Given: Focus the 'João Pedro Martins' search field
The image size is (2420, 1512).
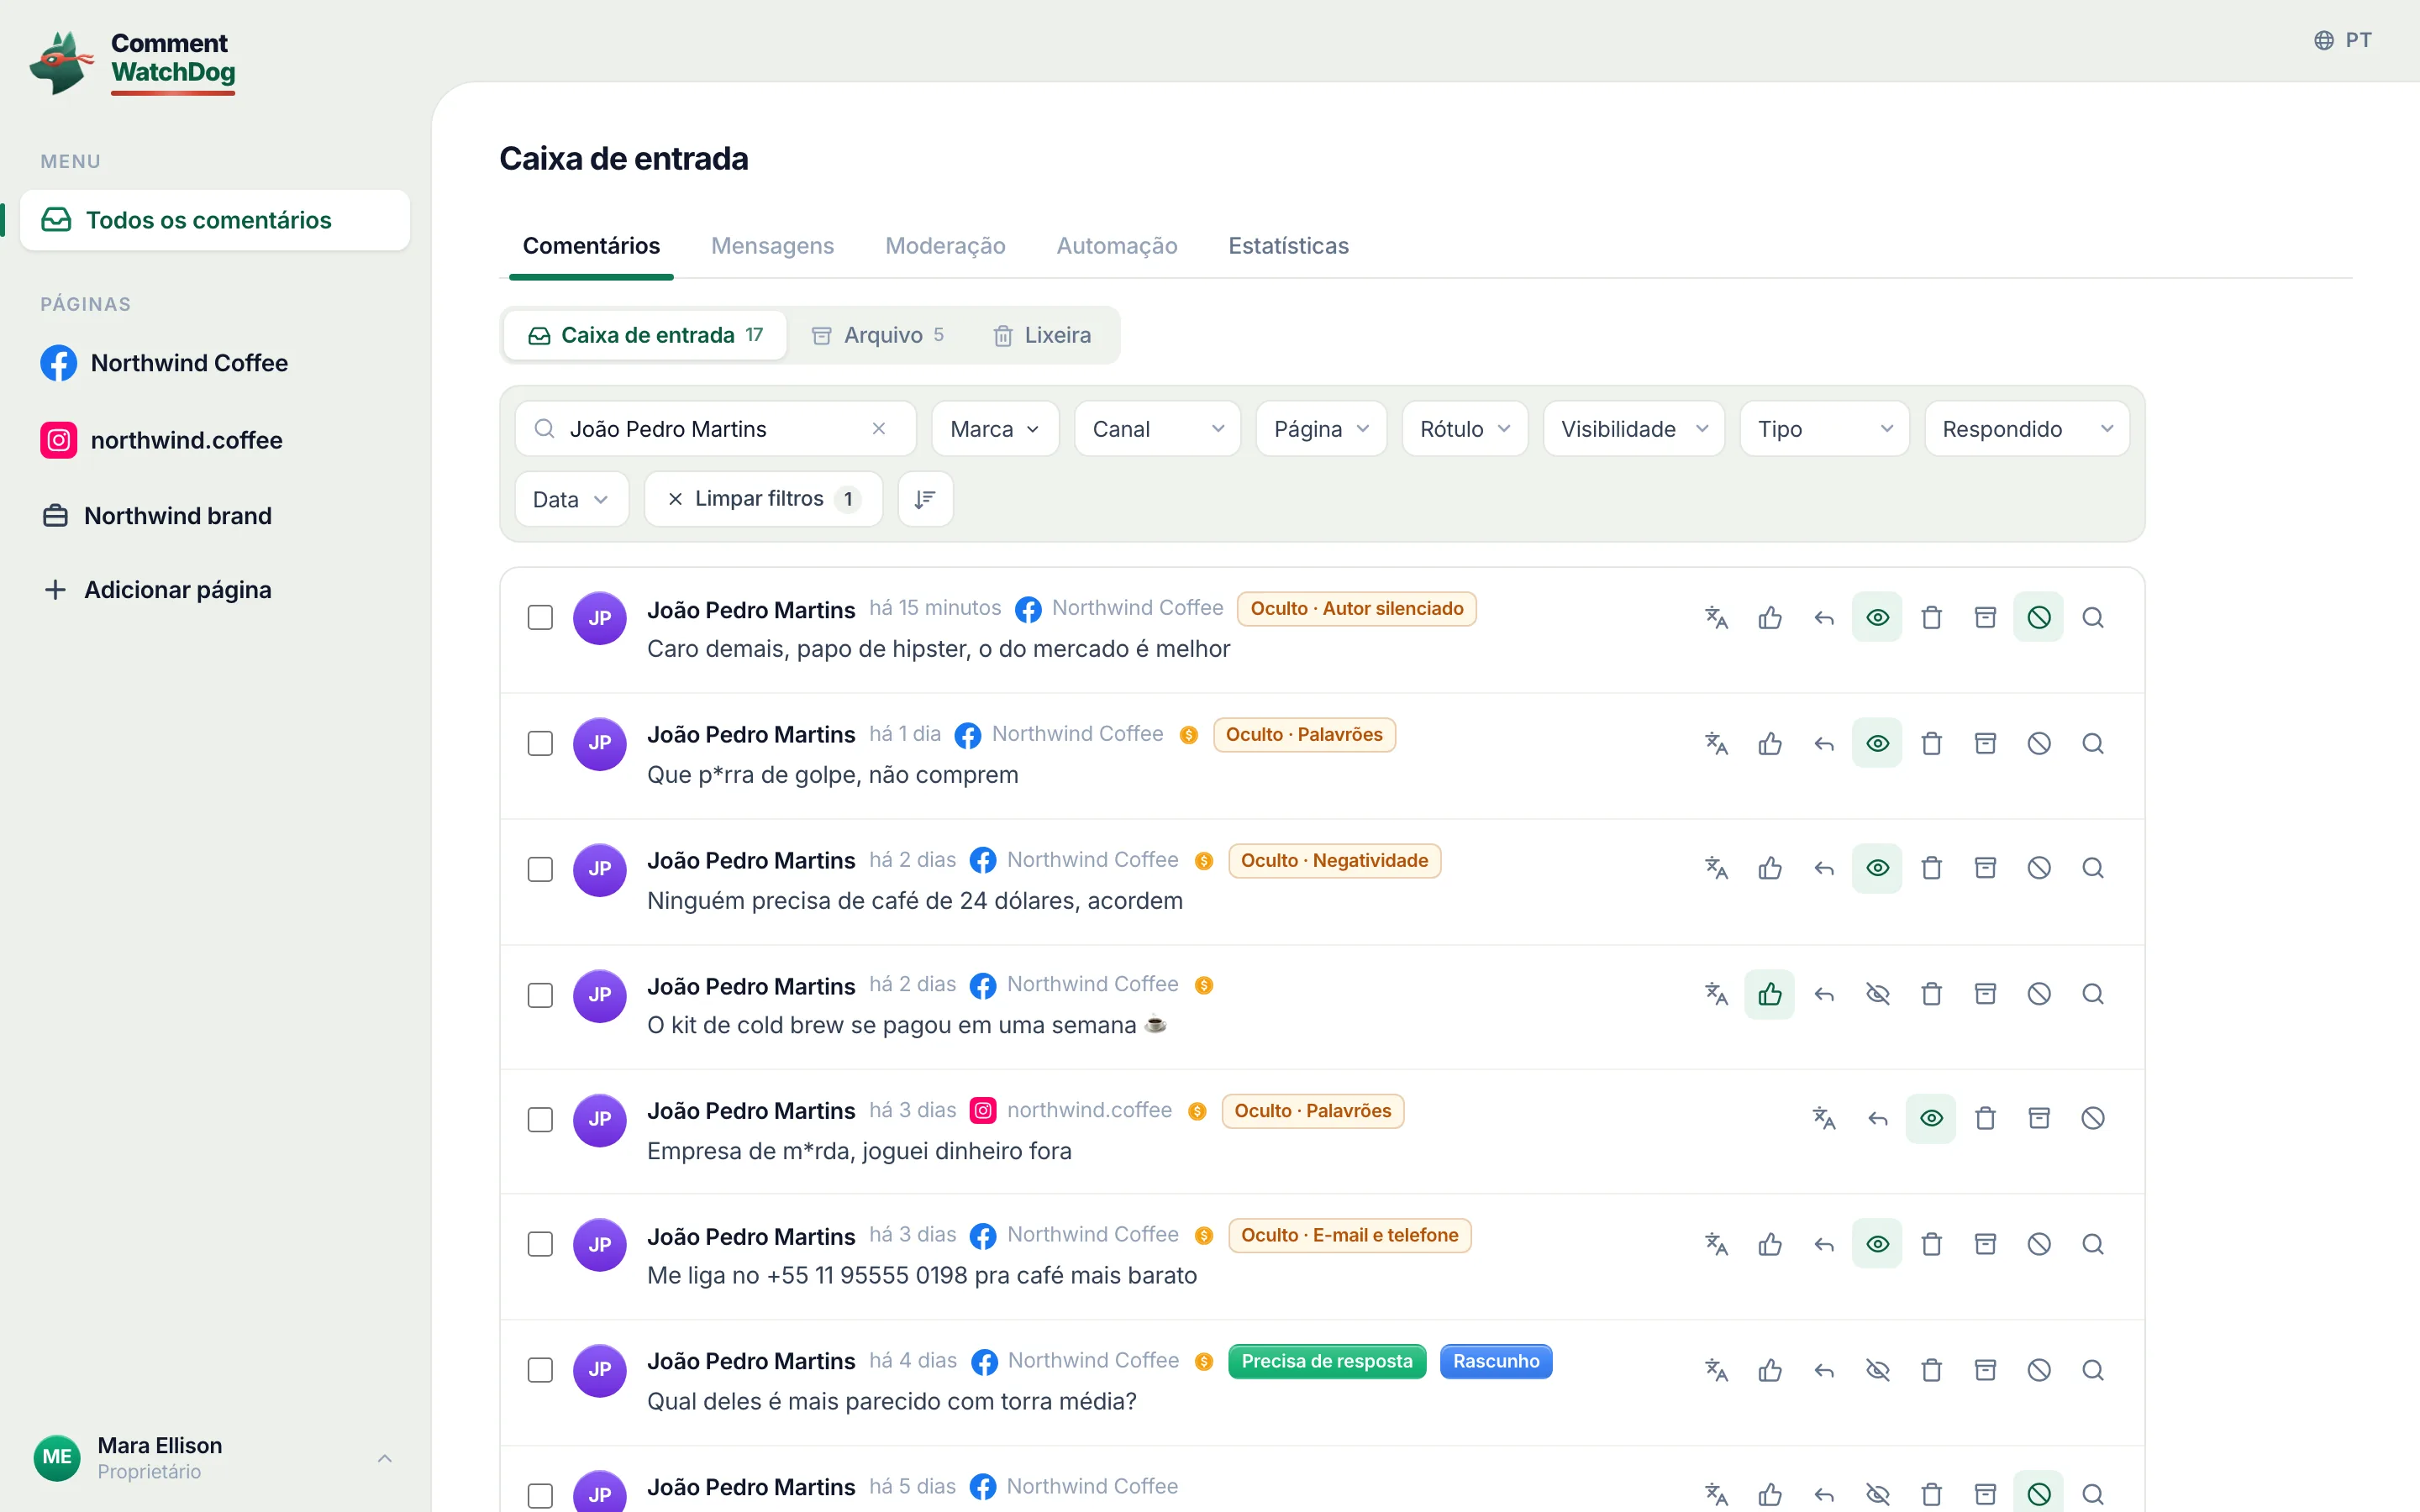Looking at the screenshot, I should [x=715, y=429].
